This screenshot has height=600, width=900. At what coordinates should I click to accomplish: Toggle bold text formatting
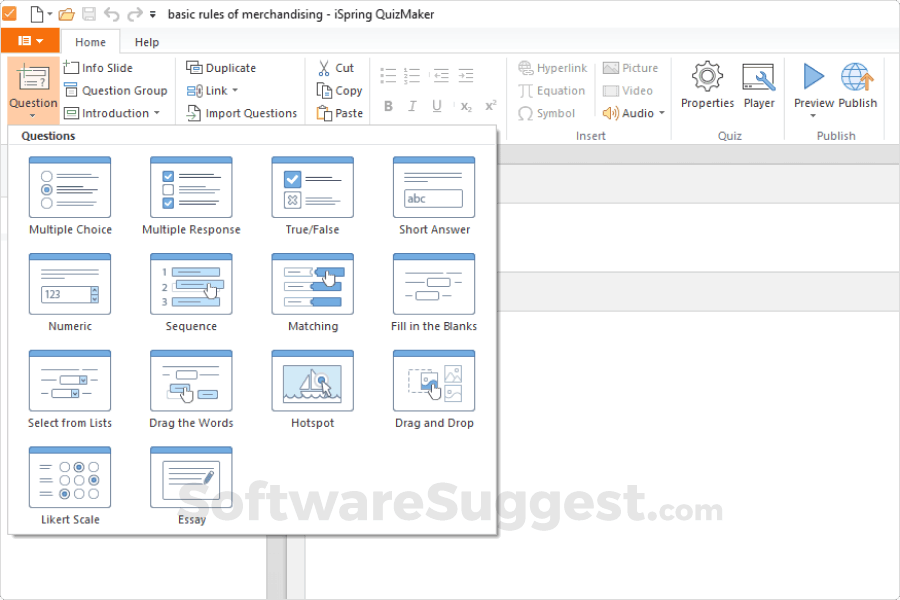point(388,105)
